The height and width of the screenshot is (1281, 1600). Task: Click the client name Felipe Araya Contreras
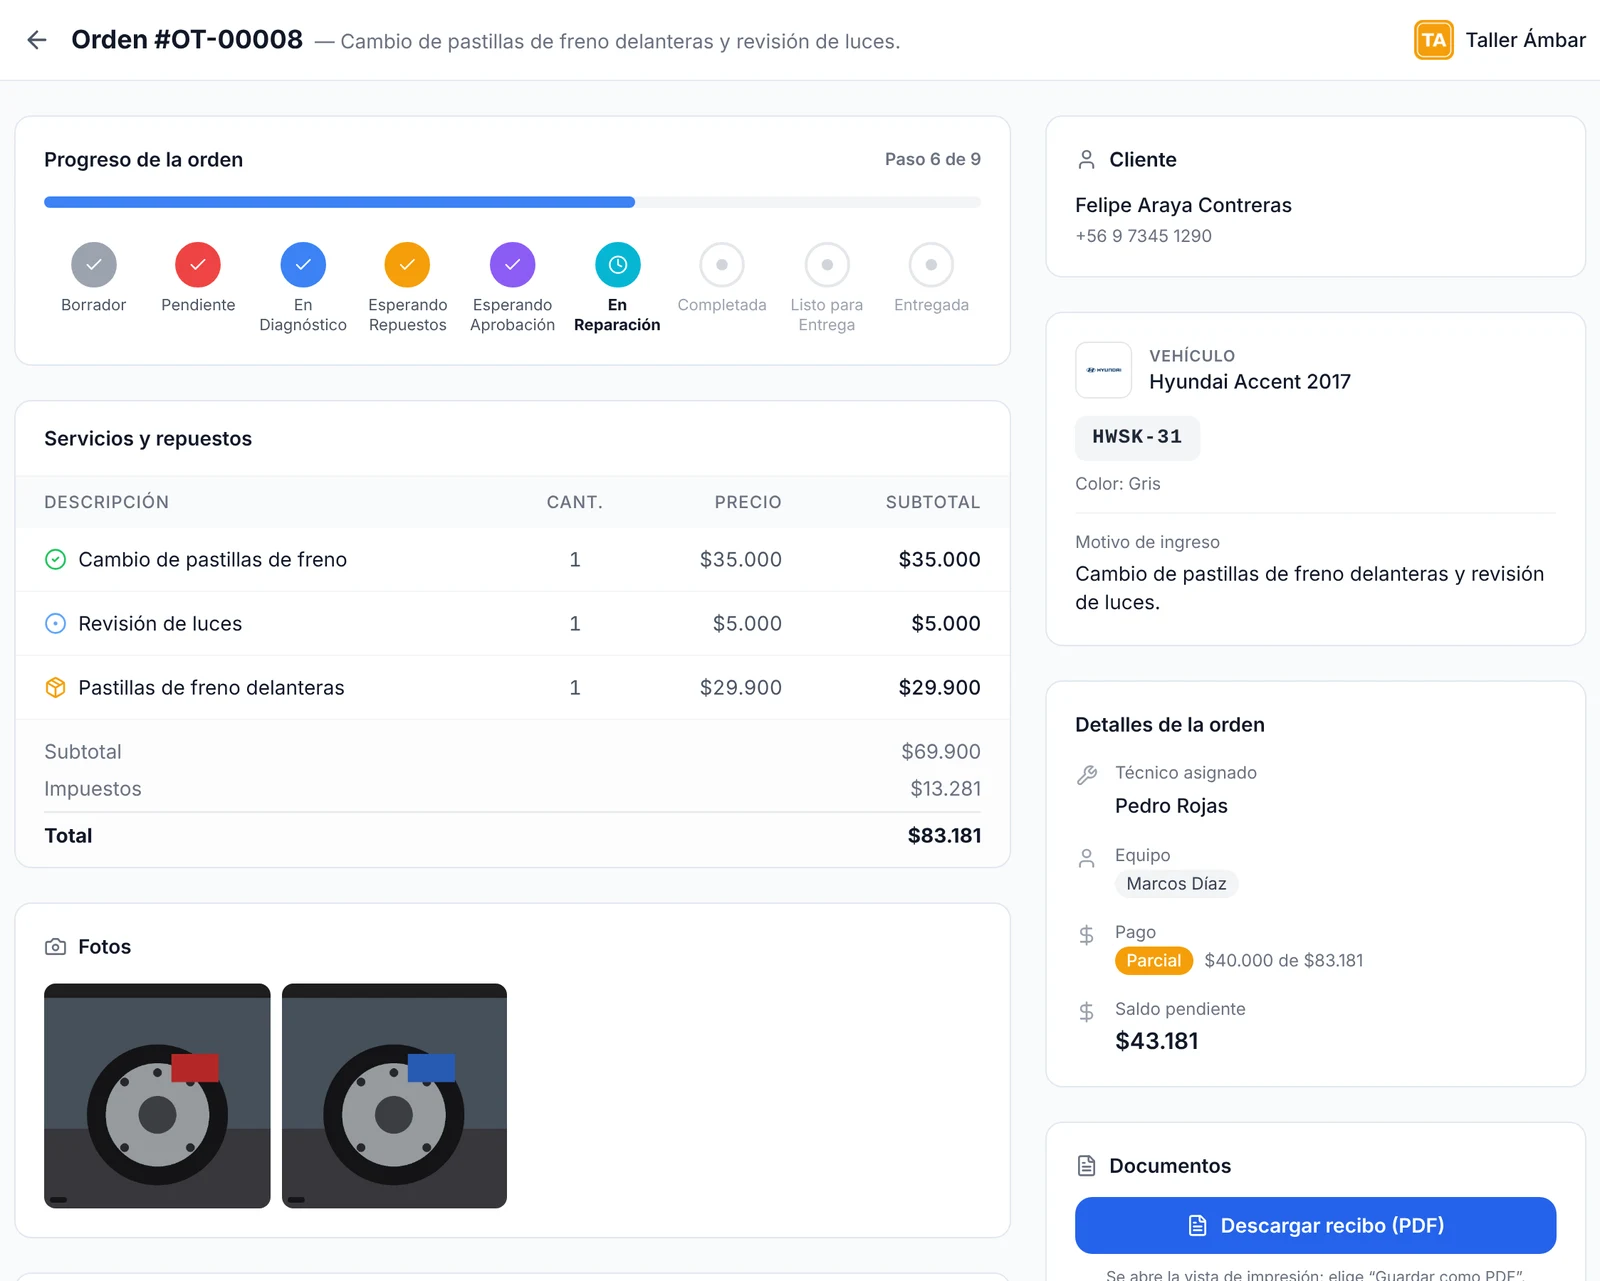point(1183,205)
